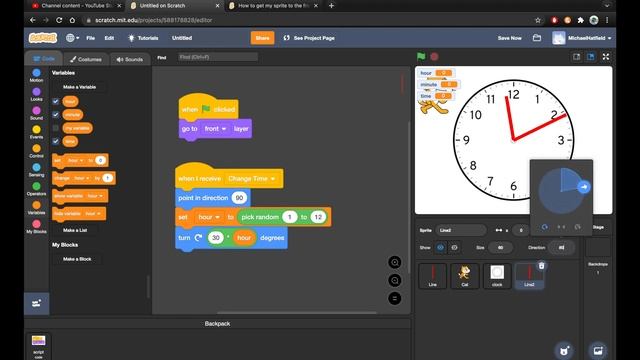640x360 pixels.
Task: Click the direction dial arrow handle
Action: point(584,187)
